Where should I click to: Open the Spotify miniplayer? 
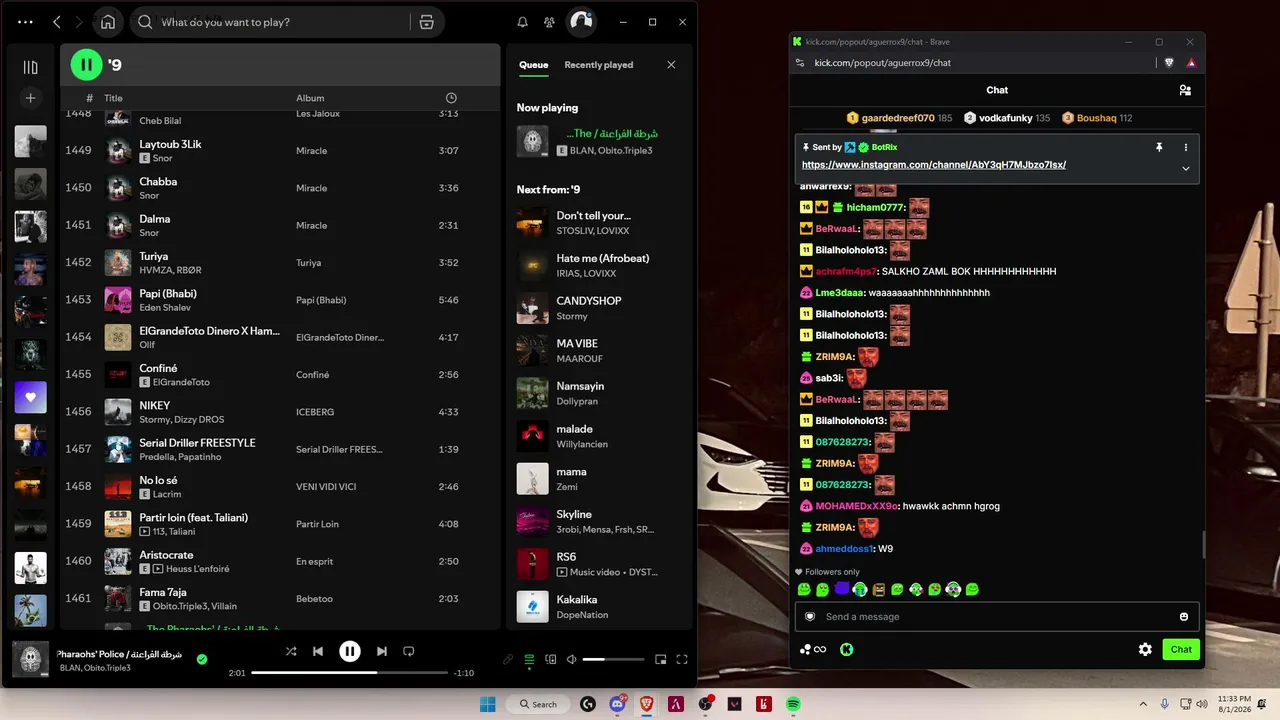click(660, 659)
